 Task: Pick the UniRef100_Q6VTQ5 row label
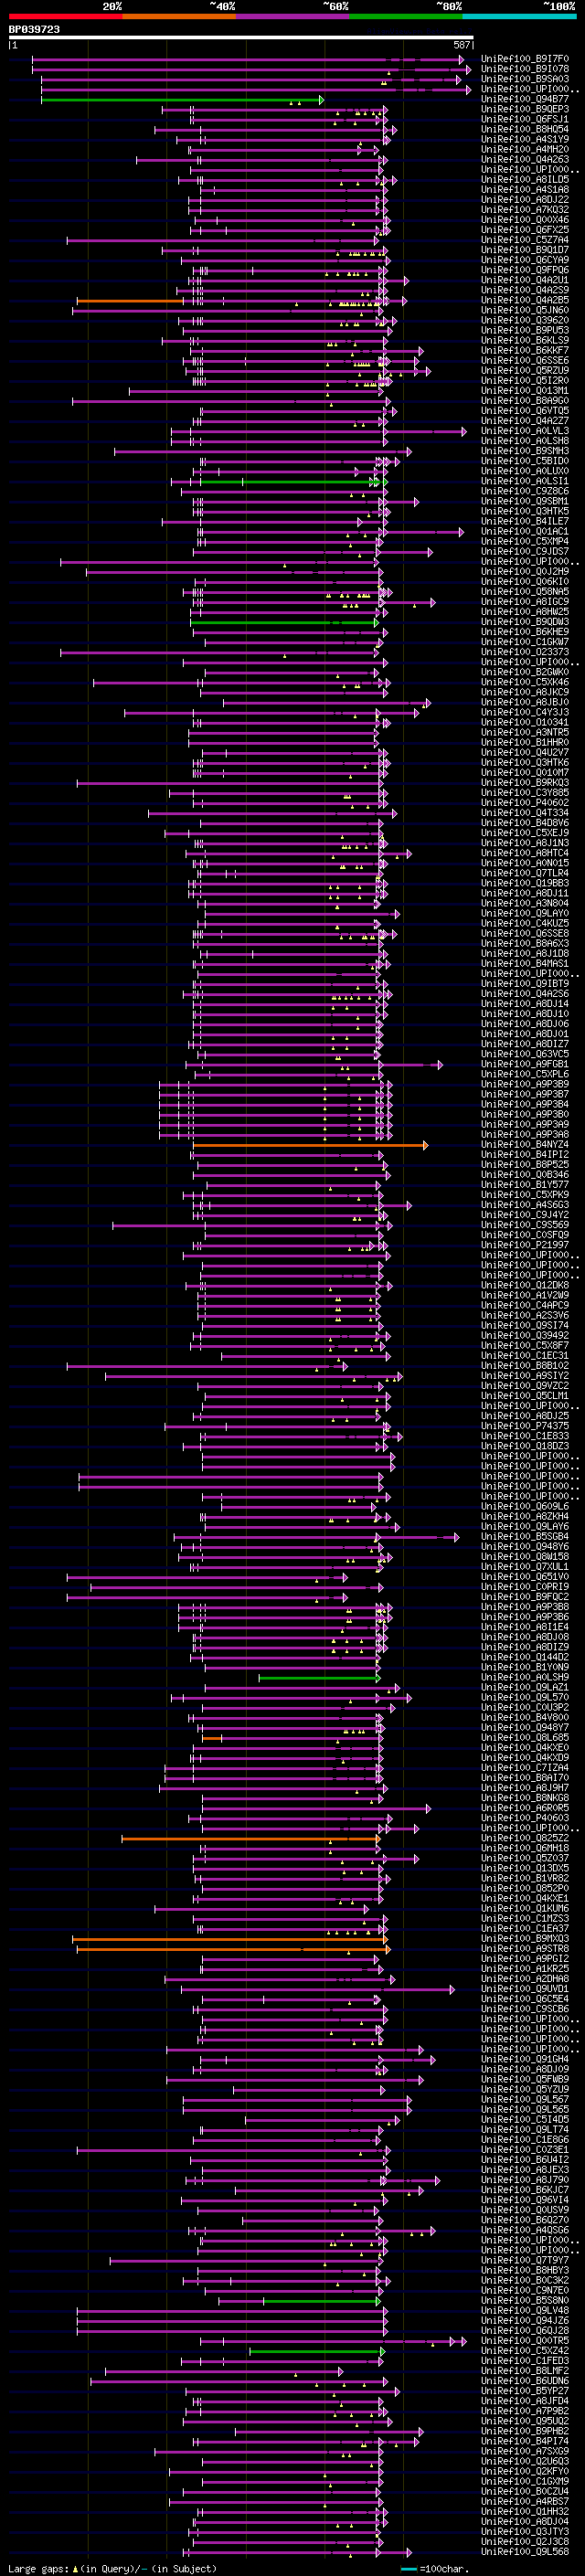525,411
